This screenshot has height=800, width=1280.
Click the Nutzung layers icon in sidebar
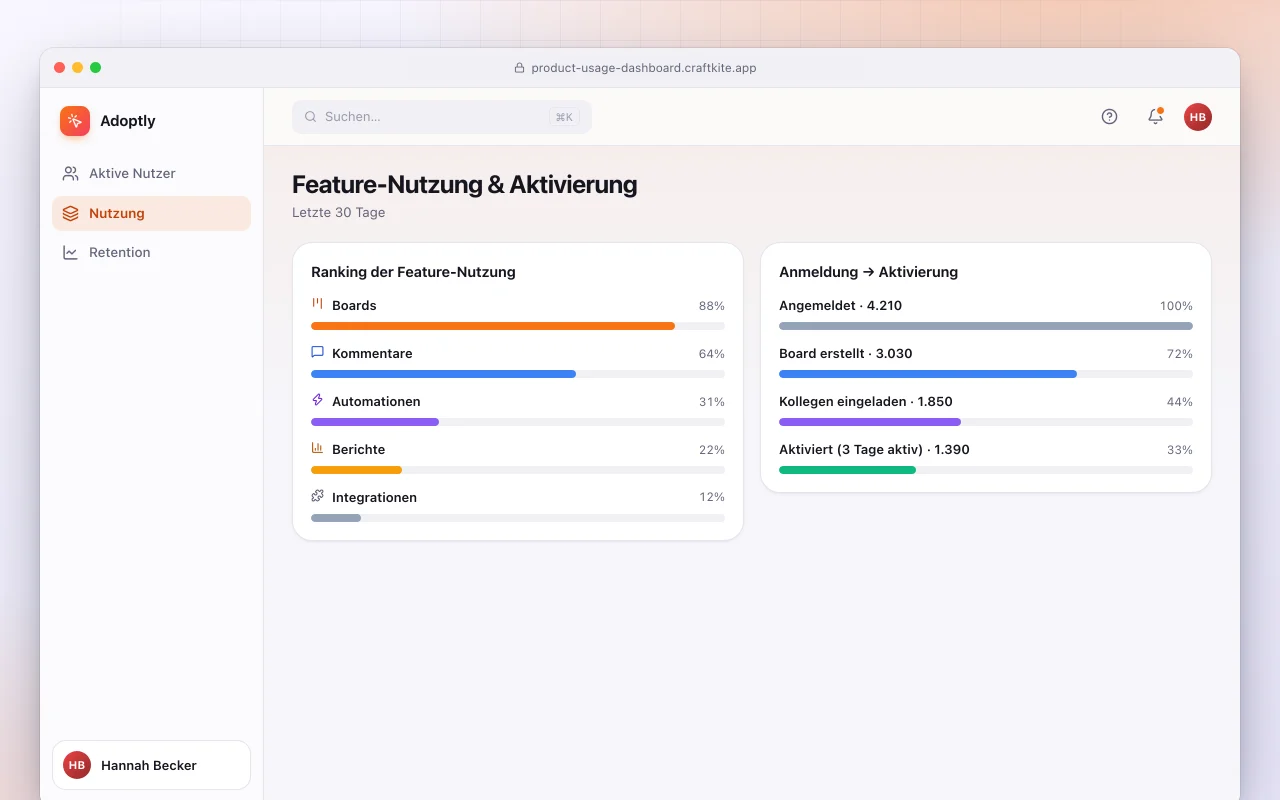[70, 213]
